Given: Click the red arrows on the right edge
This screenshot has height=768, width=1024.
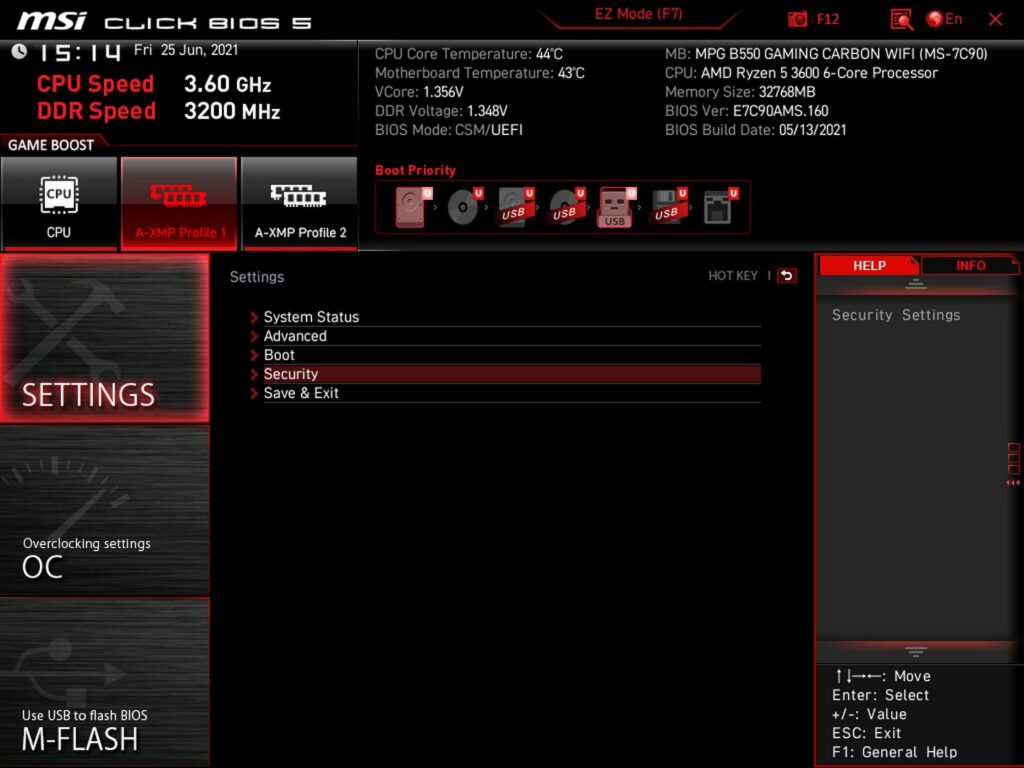Looking at the screenshot, I should click(x=1013, y=483).
